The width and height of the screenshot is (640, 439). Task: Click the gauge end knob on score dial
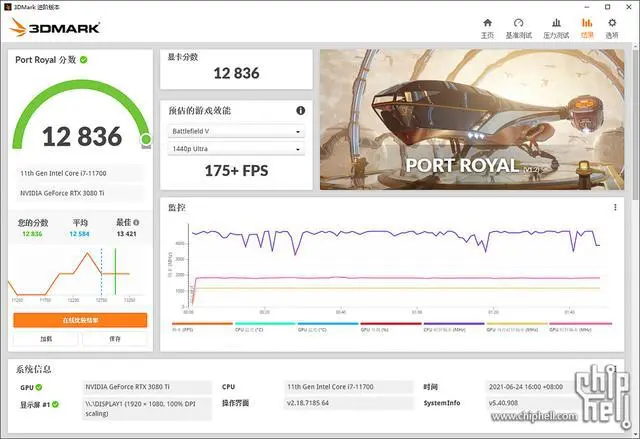tap(146, 140)
